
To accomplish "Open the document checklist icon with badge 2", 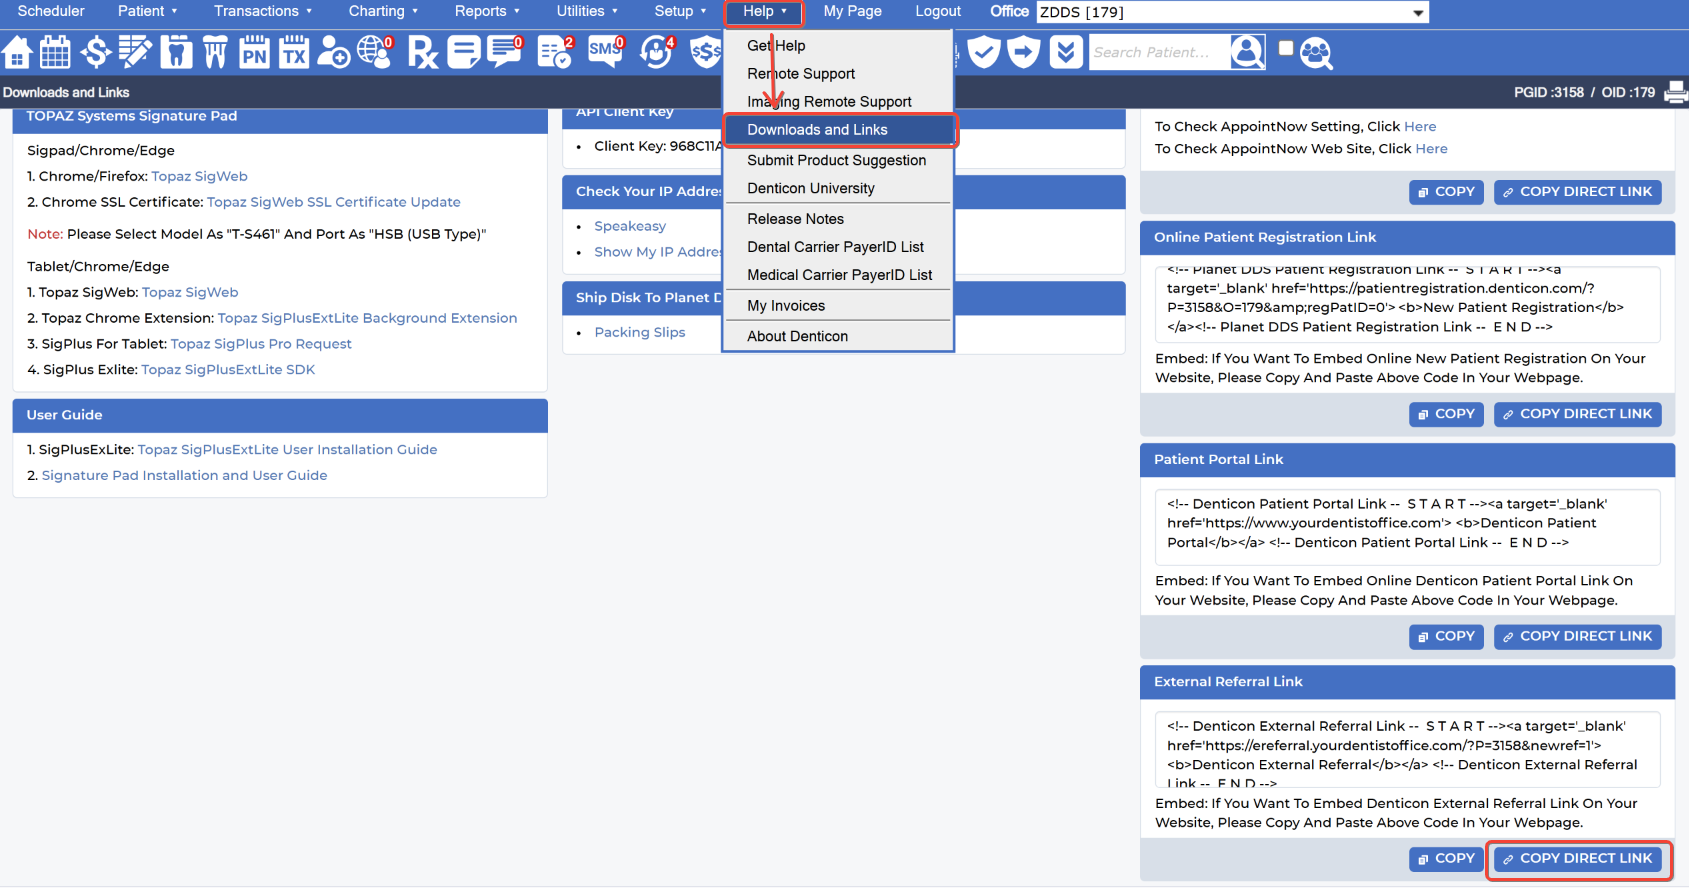I will point(555,51).
